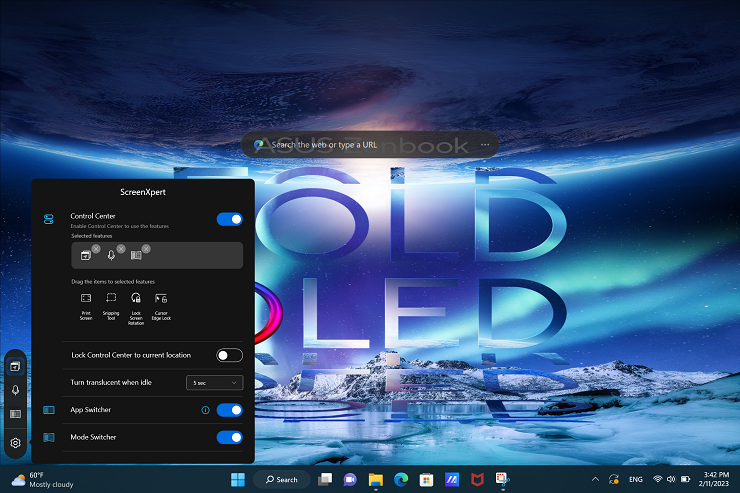Click the Search the web or type a URL box
The image size is (740, 493).
click(370, 145)
